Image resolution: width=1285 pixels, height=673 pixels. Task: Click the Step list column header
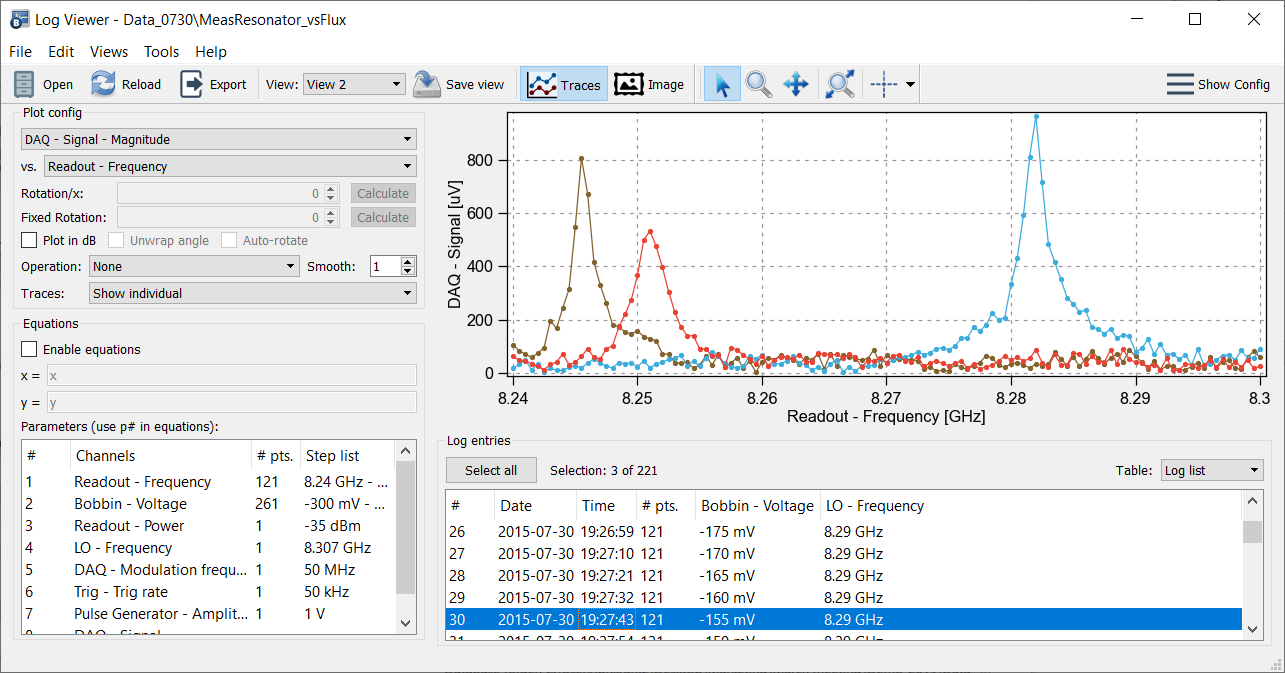[x=348, y=456]
